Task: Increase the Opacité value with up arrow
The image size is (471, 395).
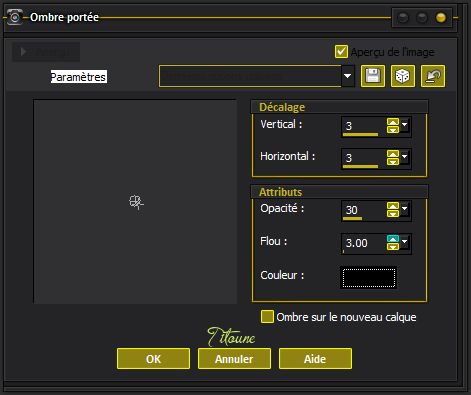Action: (x=393, y=206)
